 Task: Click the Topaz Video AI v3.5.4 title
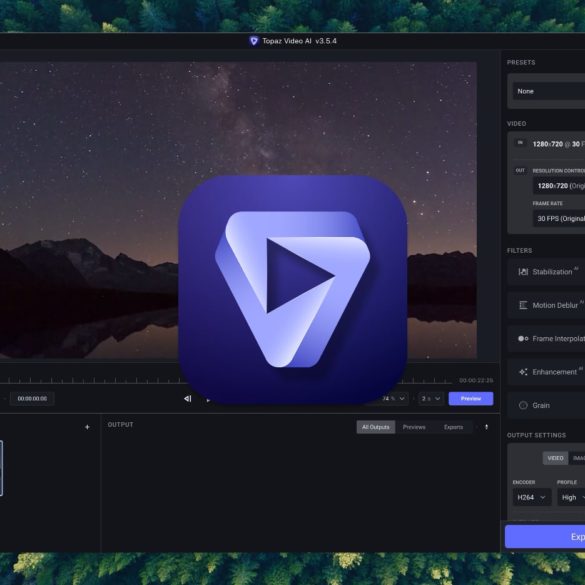coord(299,41)
